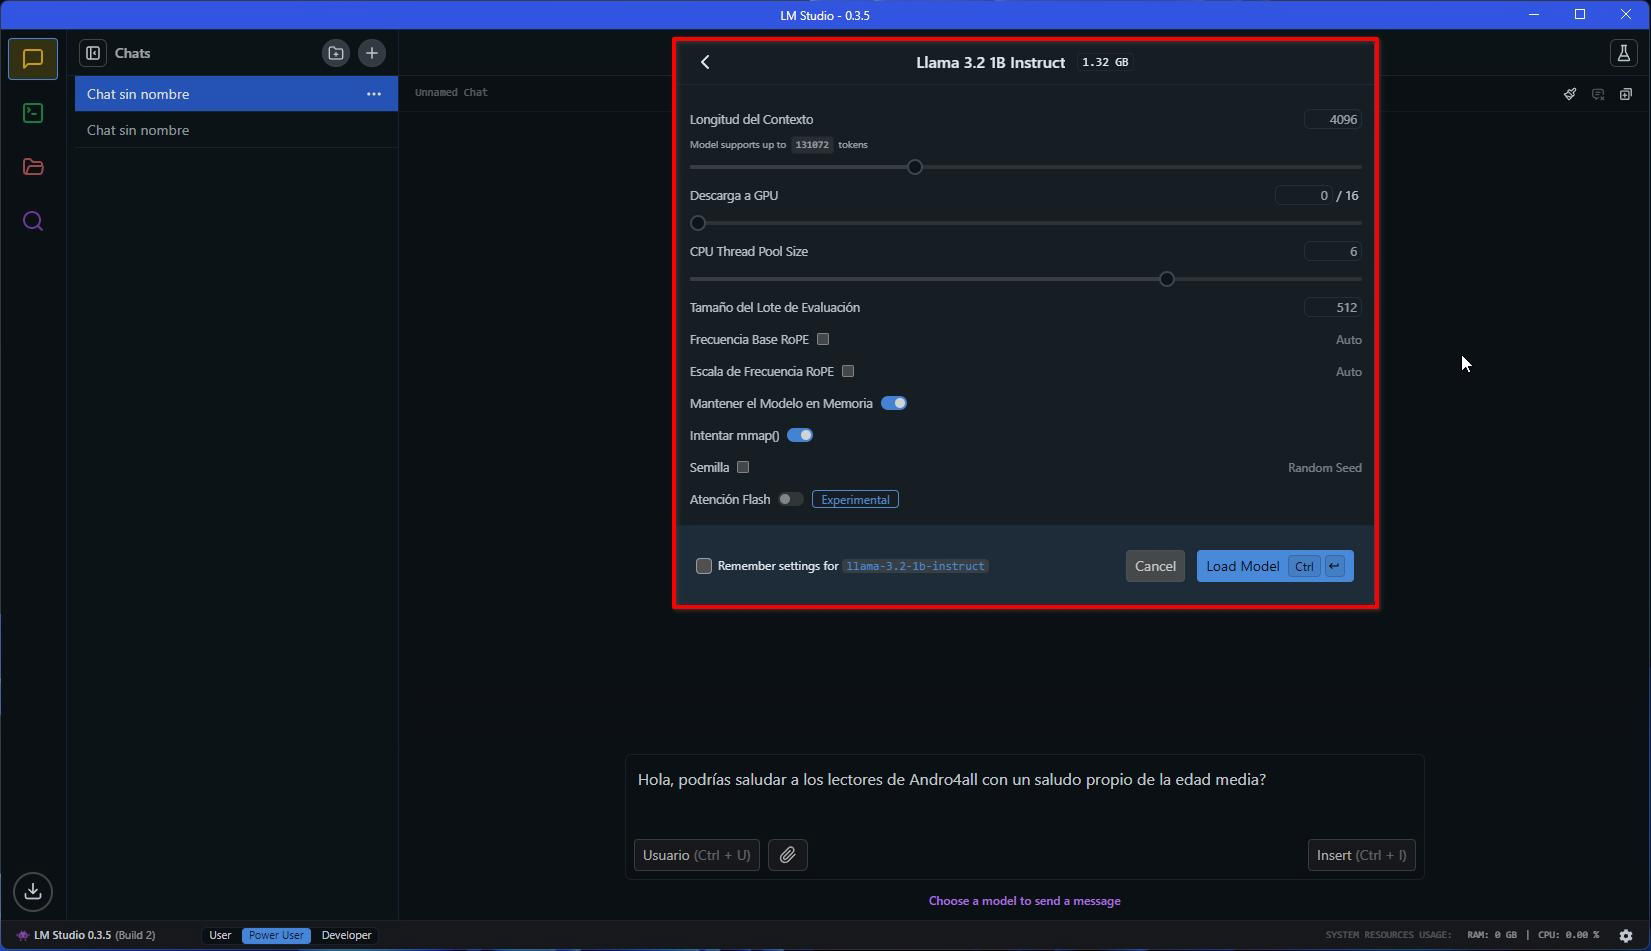The height and width of the screenshot is (951, 1651).
Task: Open the Developer terminal sidebar icon
Action: 33,113
